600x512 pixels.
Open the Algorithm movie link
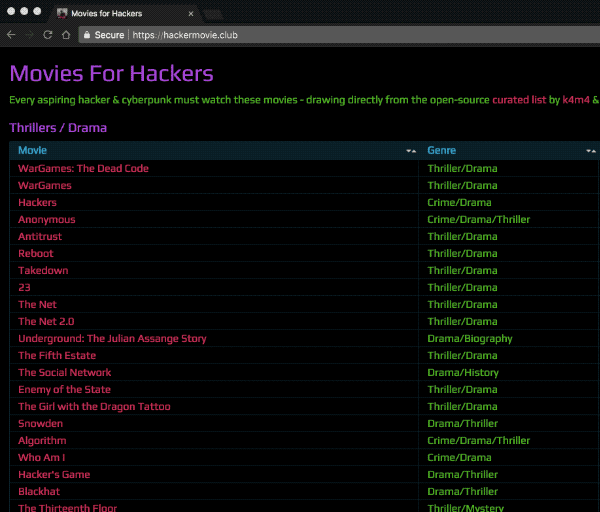(x=42, y=441)
